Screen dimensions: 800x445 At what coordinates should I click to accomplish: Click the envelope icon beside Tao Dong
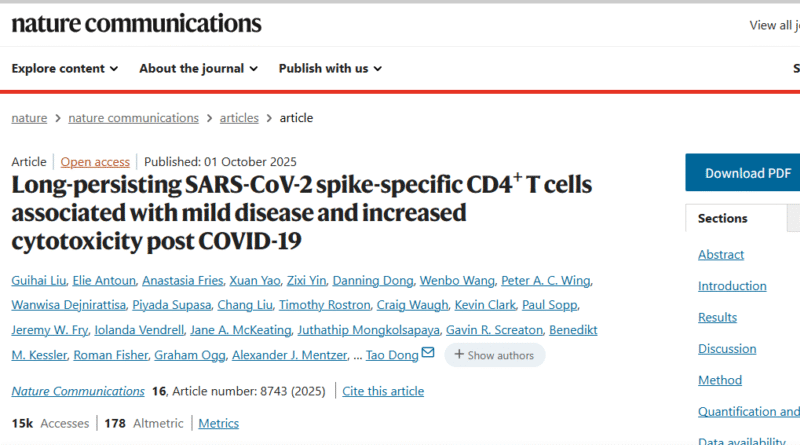coord(428,353)
